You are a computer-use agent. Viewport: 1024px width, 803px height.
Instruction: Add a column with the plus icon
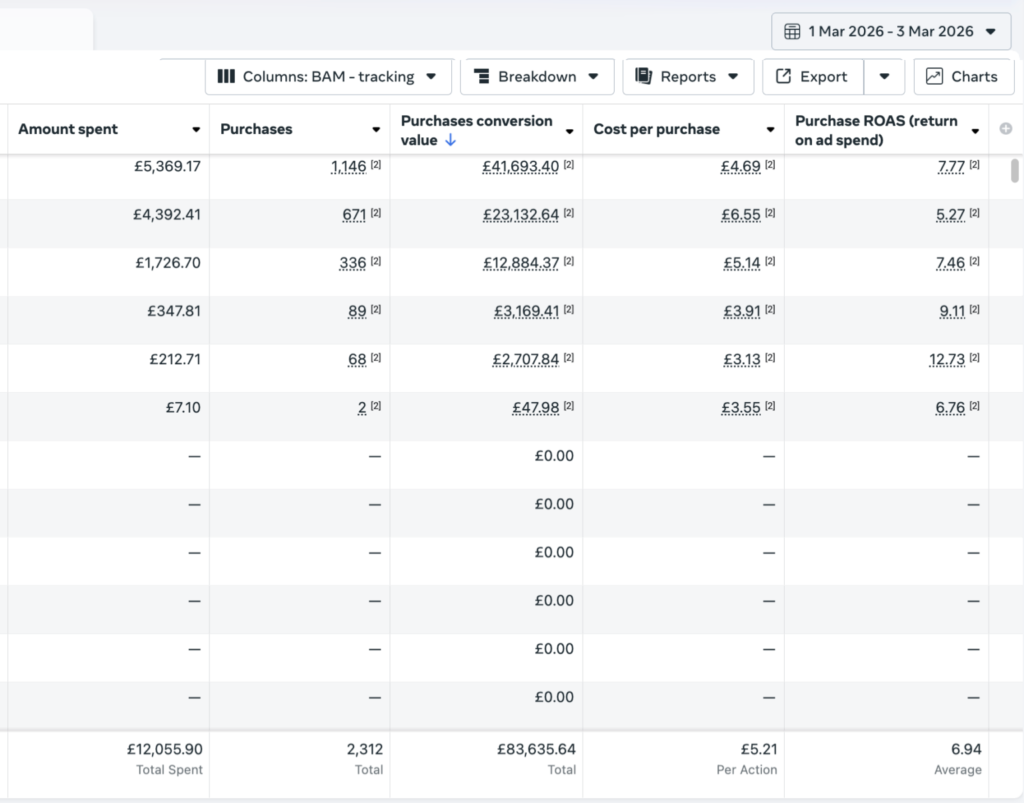click(1006, 129)
